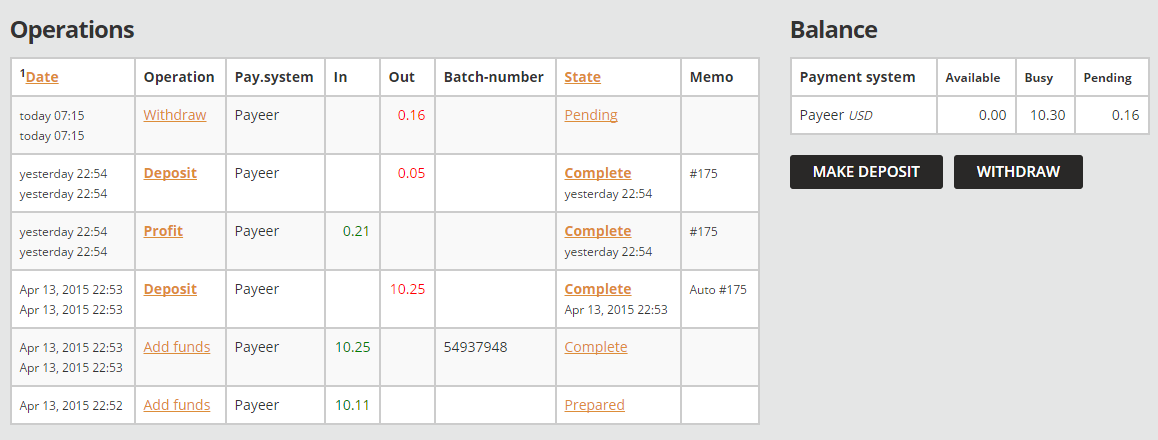
Task: Open the Add funds operation of 10.11
Action: point(177,405)
